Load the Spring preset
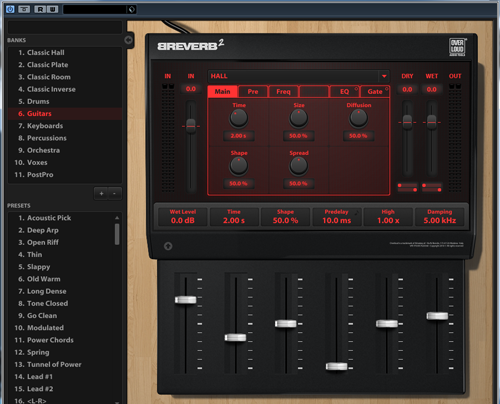This screenshot has width=500, height=404. pos(61,352)
